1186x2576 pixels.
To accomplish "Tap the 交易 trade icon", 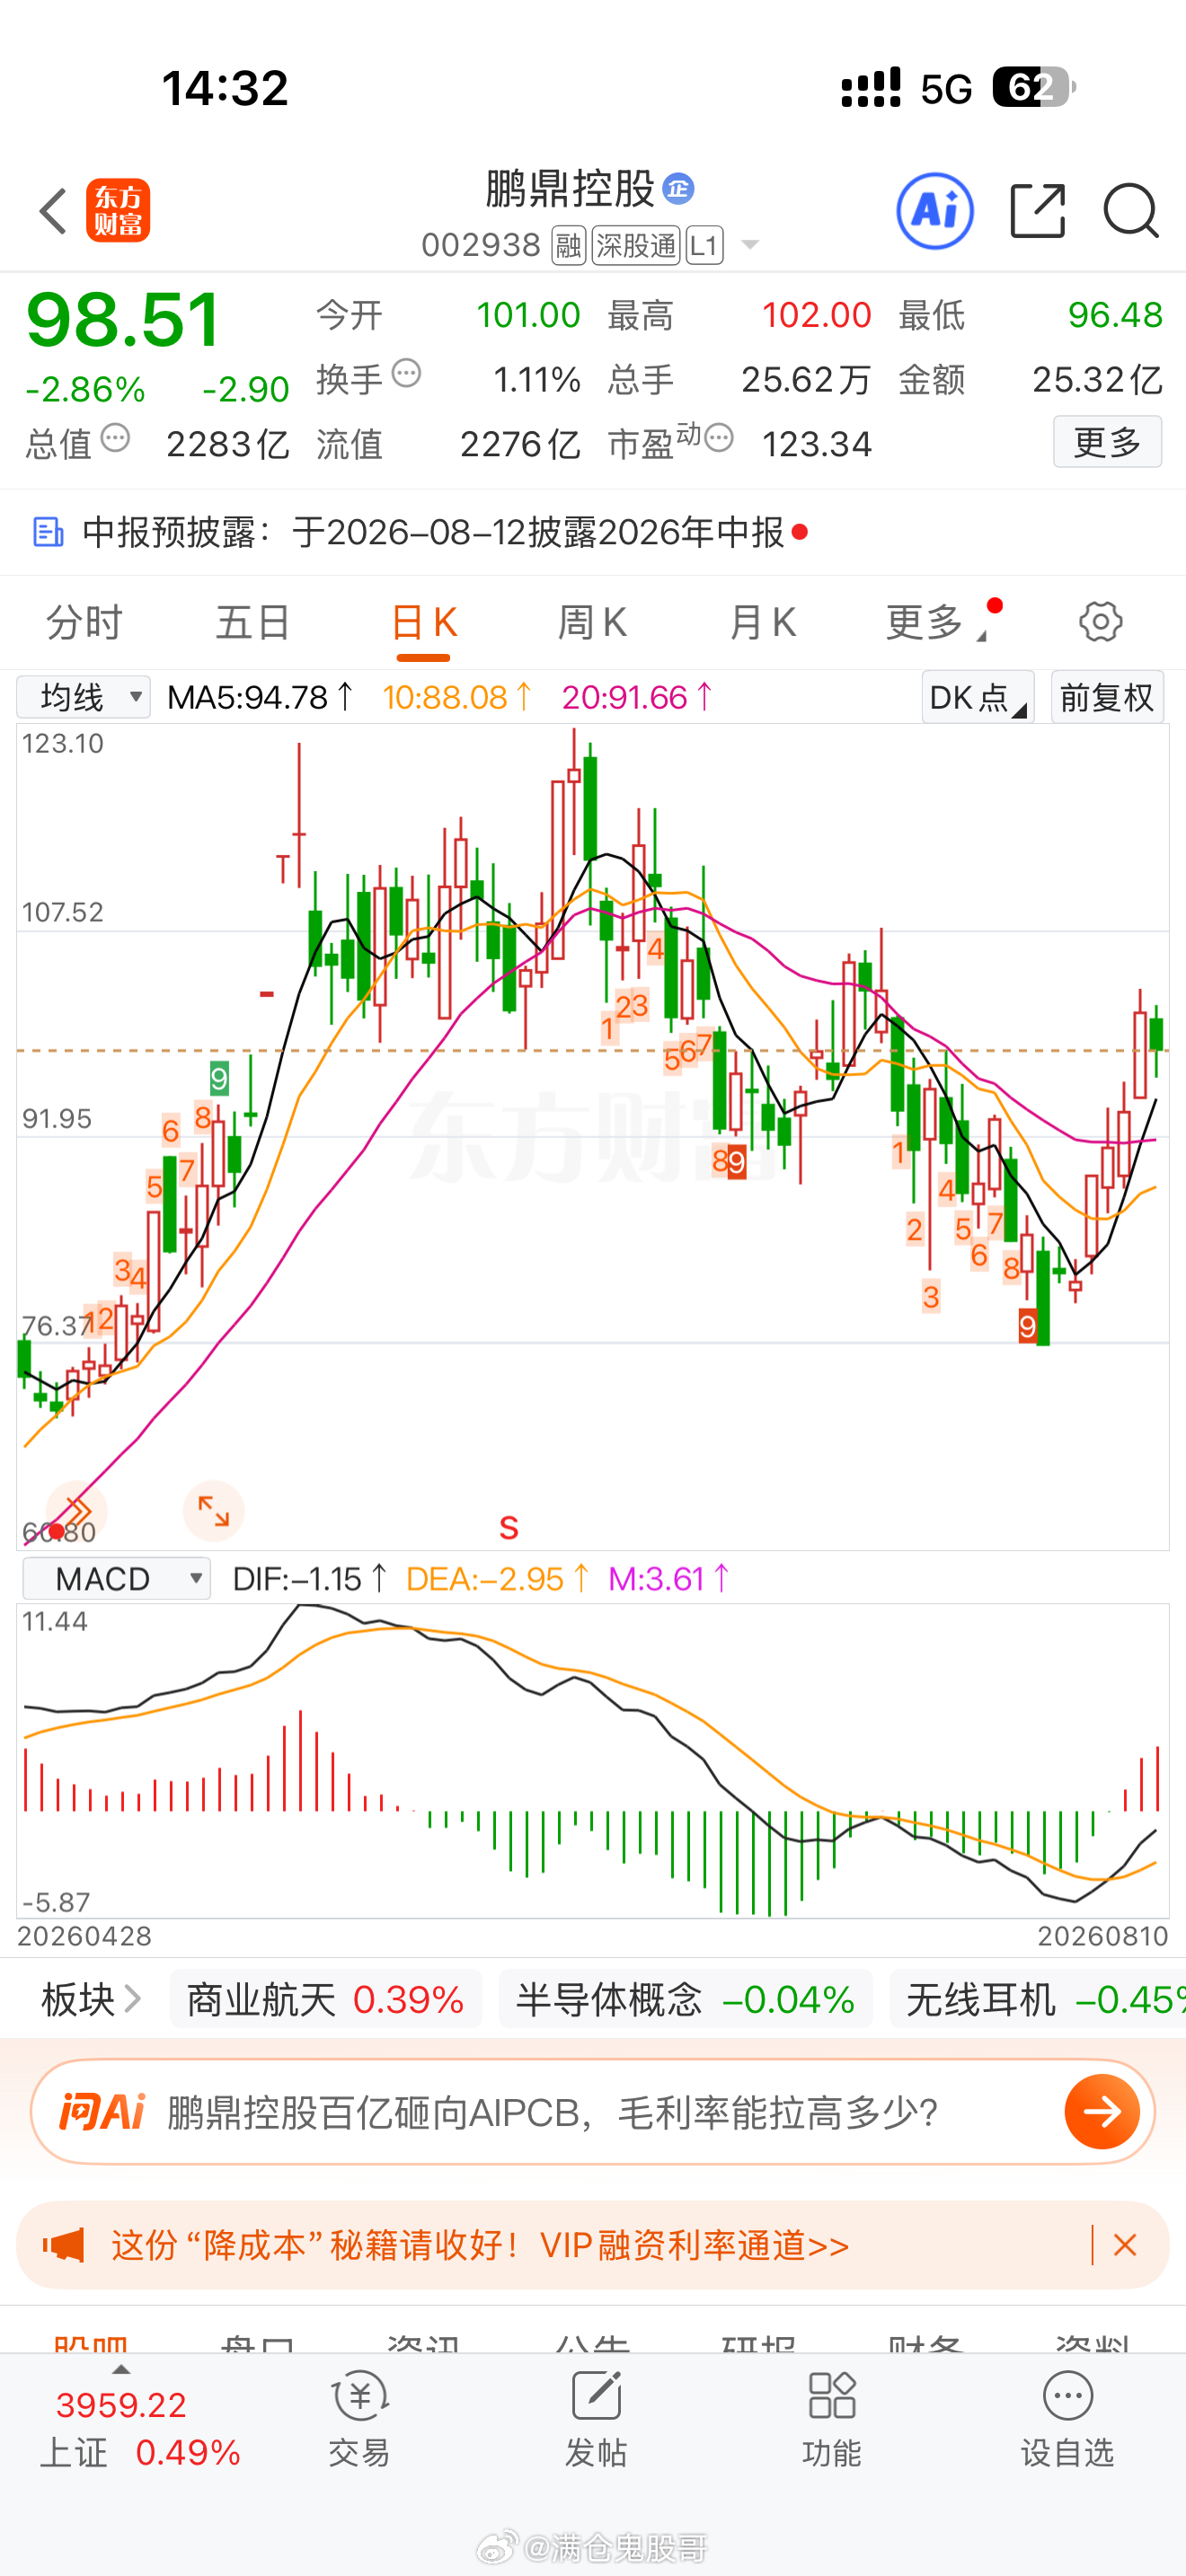I will click(359, 2419).
